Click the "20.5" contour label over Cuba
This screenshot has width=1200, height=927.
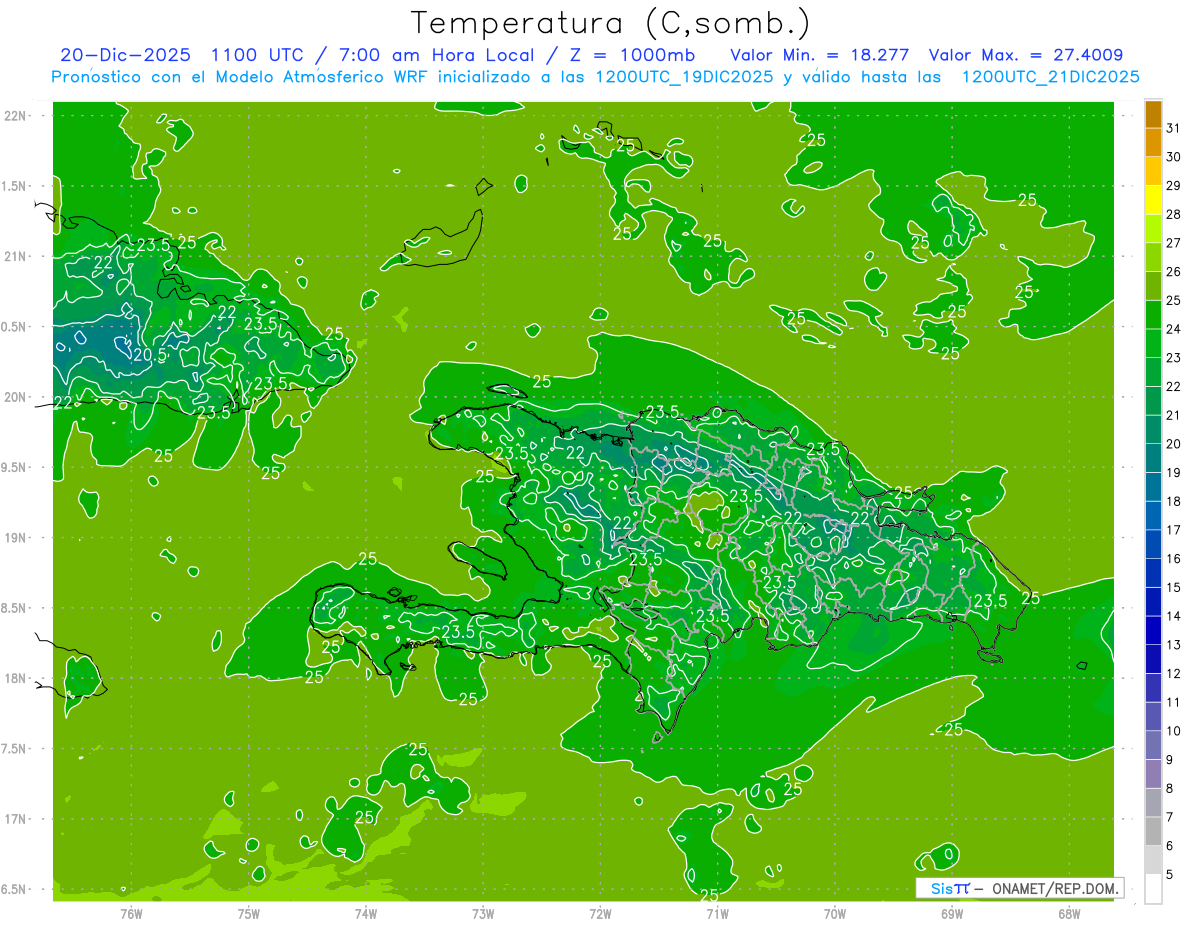pos(149,355)
